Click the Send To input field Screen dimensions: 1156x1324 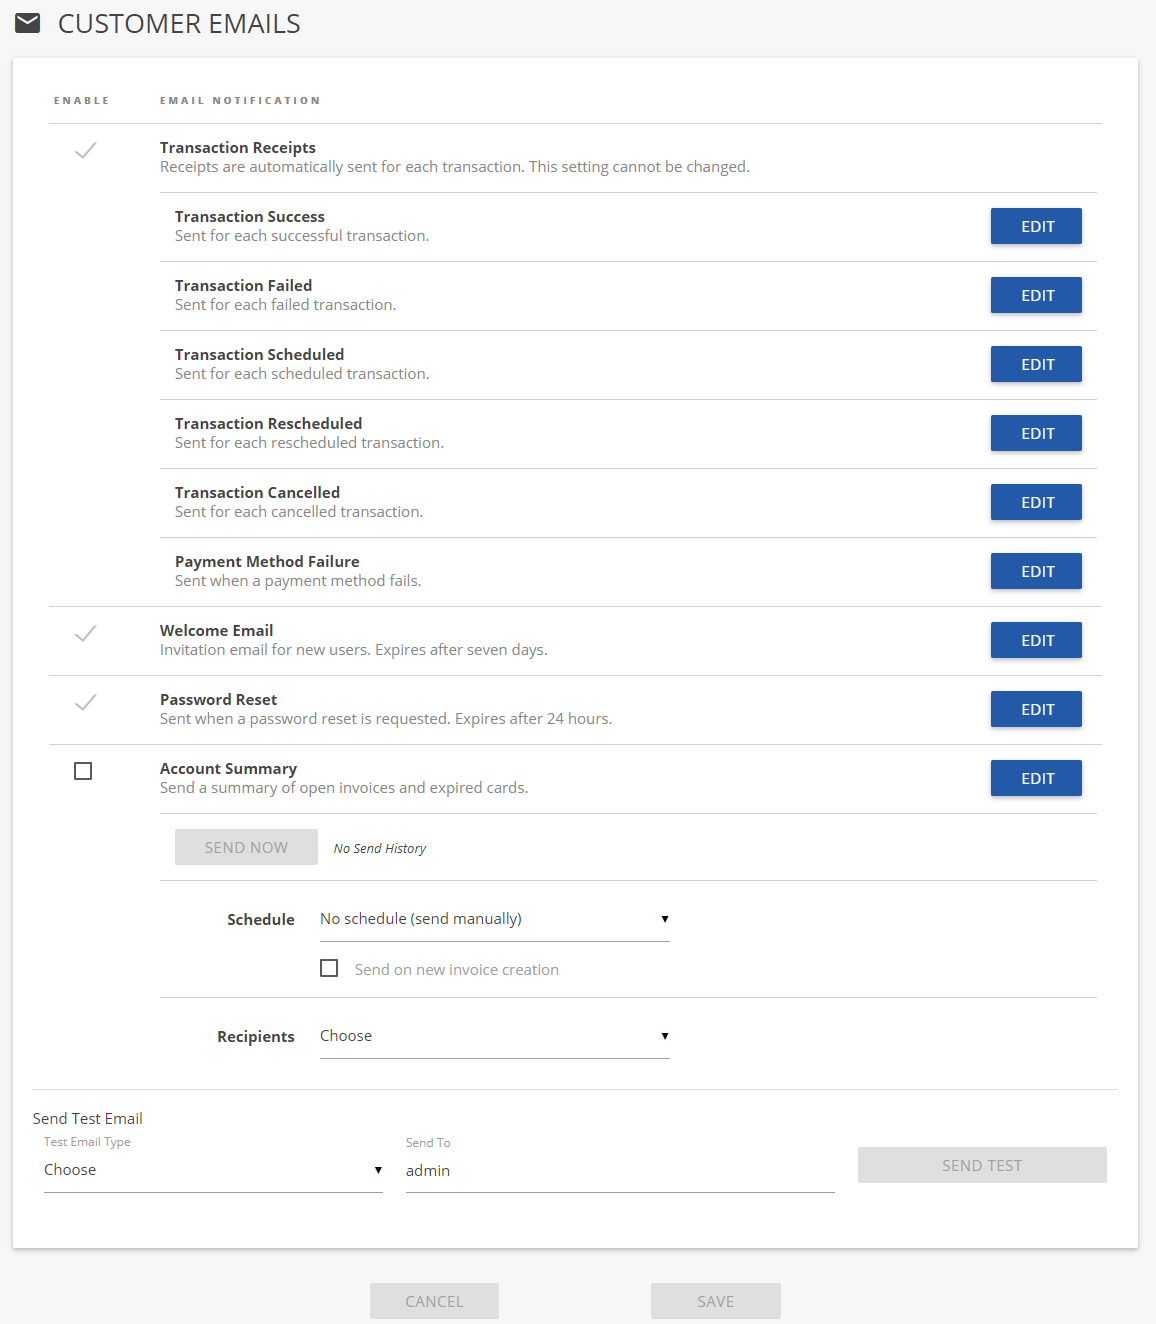620,1171
